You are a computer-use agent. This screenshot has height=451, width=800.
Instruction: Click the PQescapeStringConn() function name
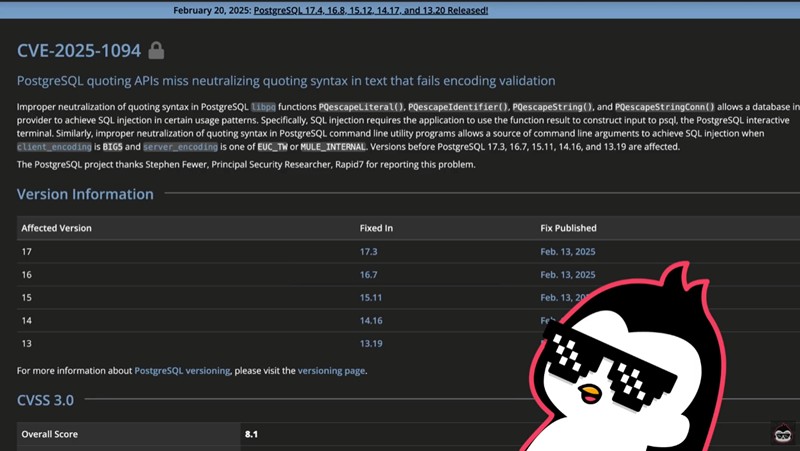tap(665, 107)
